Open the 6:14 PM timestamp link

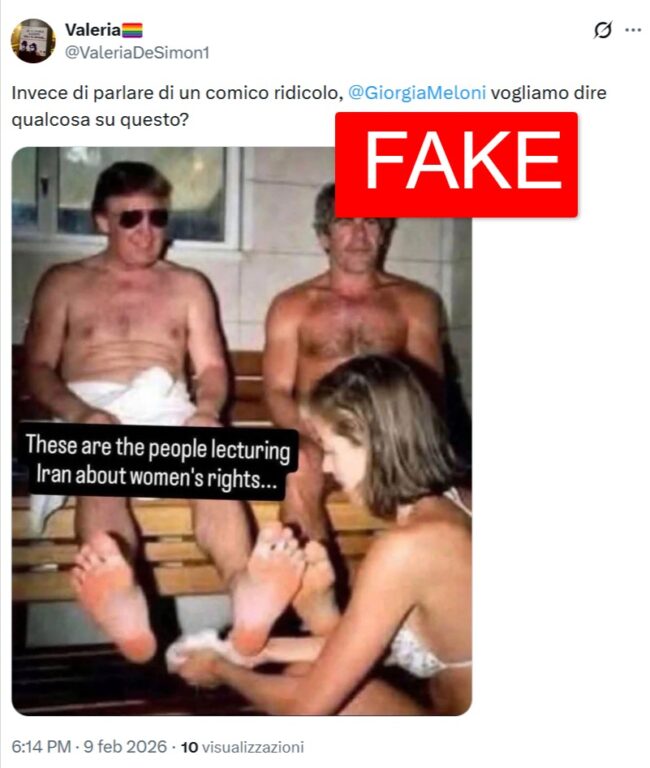[x=41, y=746]
